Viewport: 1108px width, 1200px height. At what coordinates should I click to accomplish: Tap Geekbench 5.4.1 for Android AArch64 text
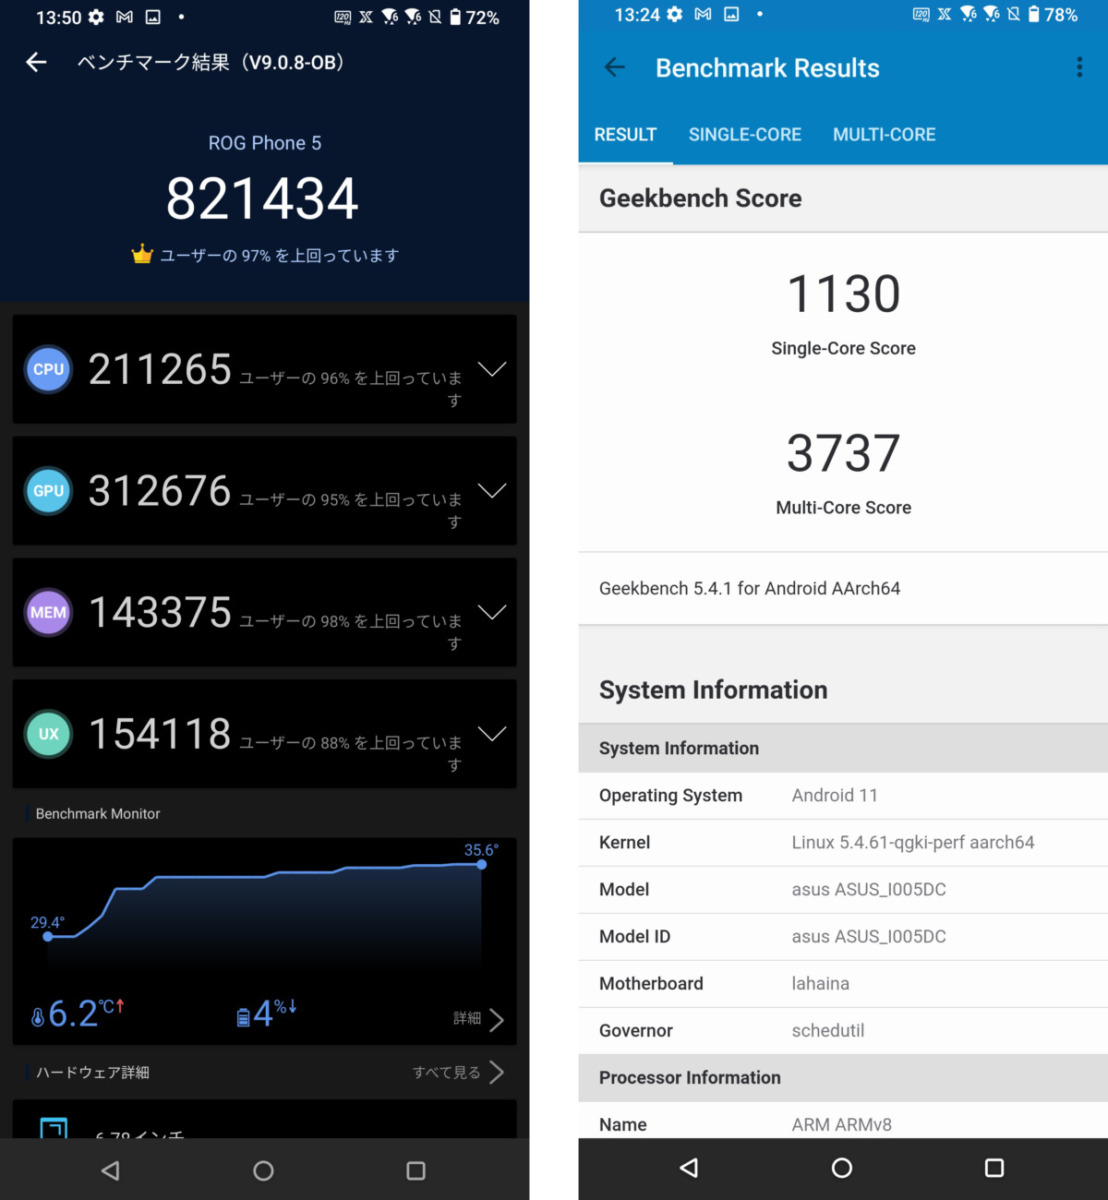click(x=749, y=588)
